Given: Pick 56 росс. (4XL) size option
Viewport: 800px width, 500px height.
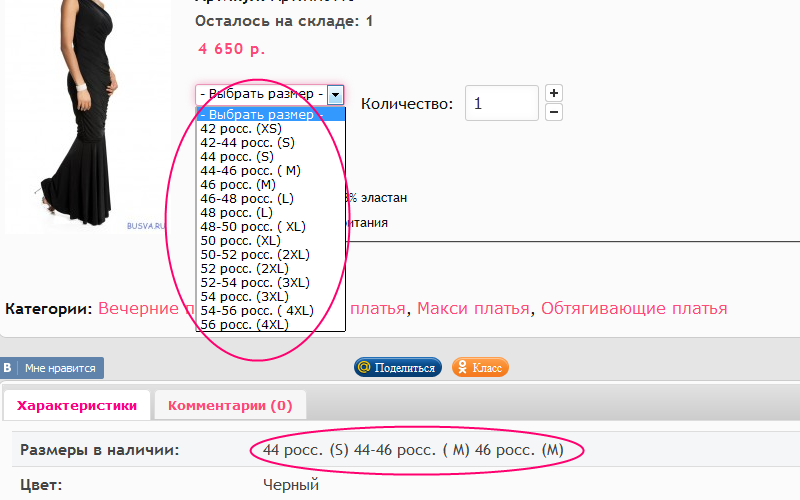Looking at the screenshot, I should [244, 325].
